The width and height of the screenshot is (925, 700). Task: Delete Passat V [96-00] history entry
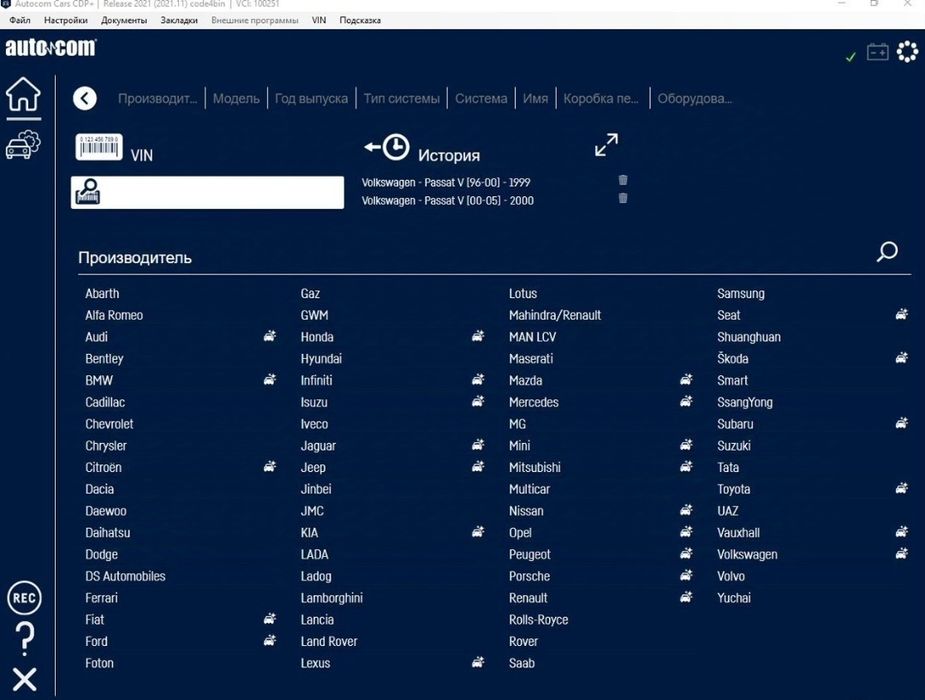coord(623,180)
